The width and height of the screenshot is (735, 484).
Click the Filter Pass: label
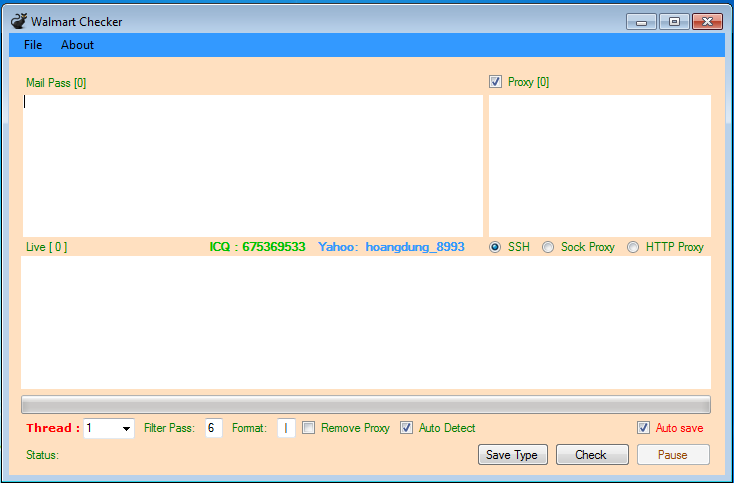[x=169, y=428]
